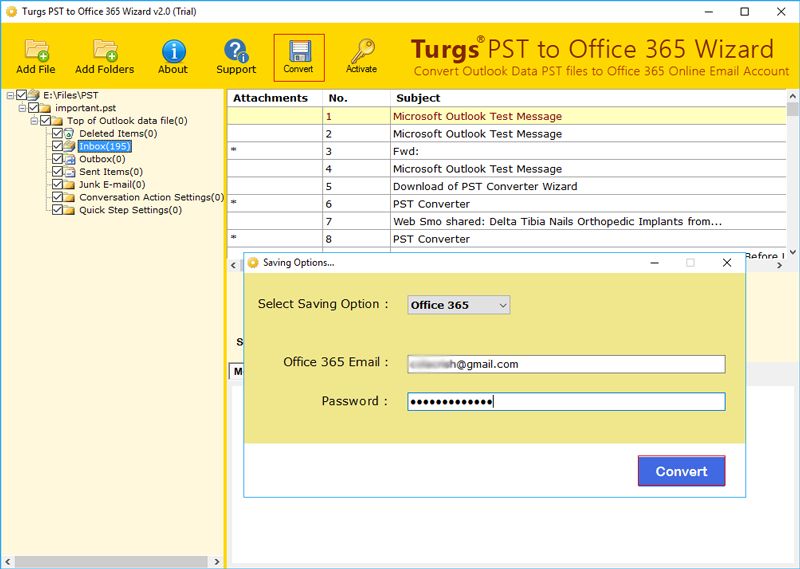Click the Sent Items folder icon
This screenshot has height=569, width=800.
tap(69, 172)
